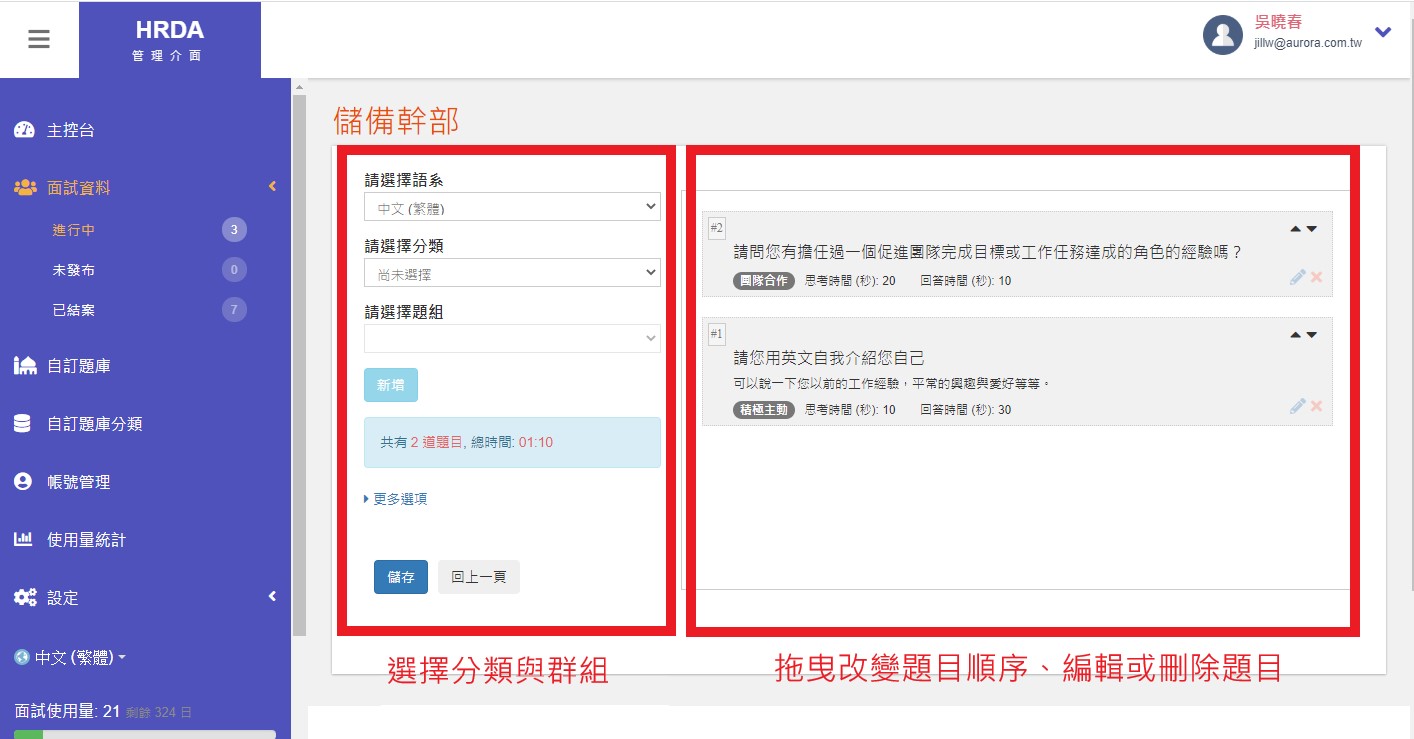Click the question about 促進團隊完成目標
The width and height of the screenshot is (1414, 739).
(x=987, y=253)
